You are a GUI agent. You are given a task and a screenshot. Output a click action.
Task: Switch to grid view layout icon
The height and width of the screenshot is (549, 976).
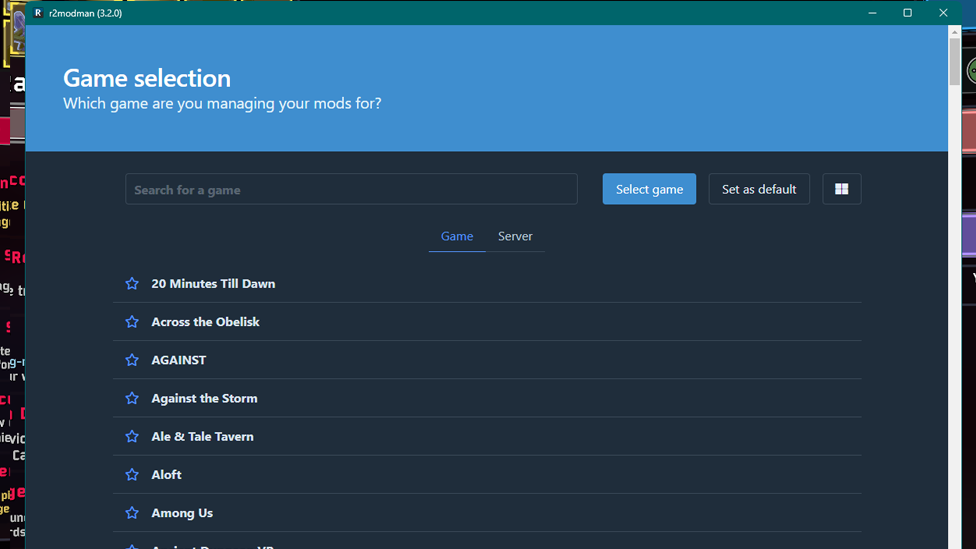coord(842,189)
